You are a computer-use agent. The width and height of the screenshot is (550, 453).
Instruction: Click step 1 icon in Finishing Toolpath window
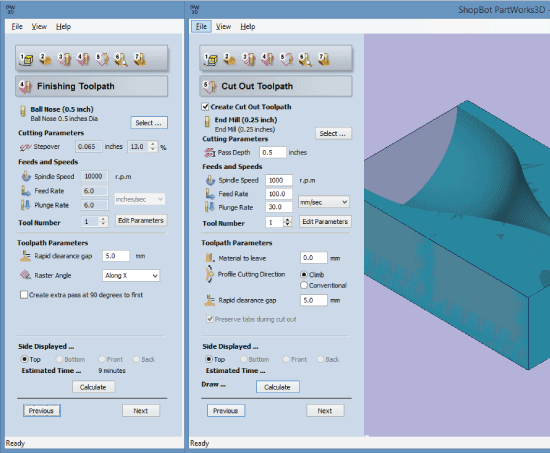(27, 59)
